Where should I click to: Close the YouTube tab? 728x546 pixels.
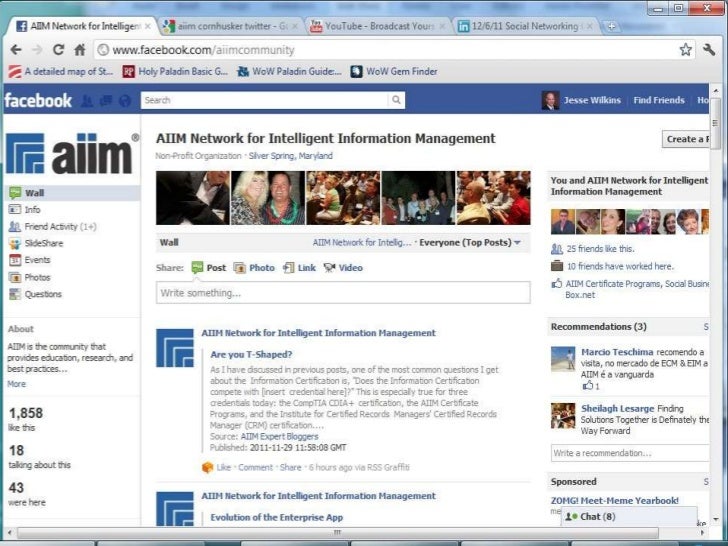tap(442, 26)
